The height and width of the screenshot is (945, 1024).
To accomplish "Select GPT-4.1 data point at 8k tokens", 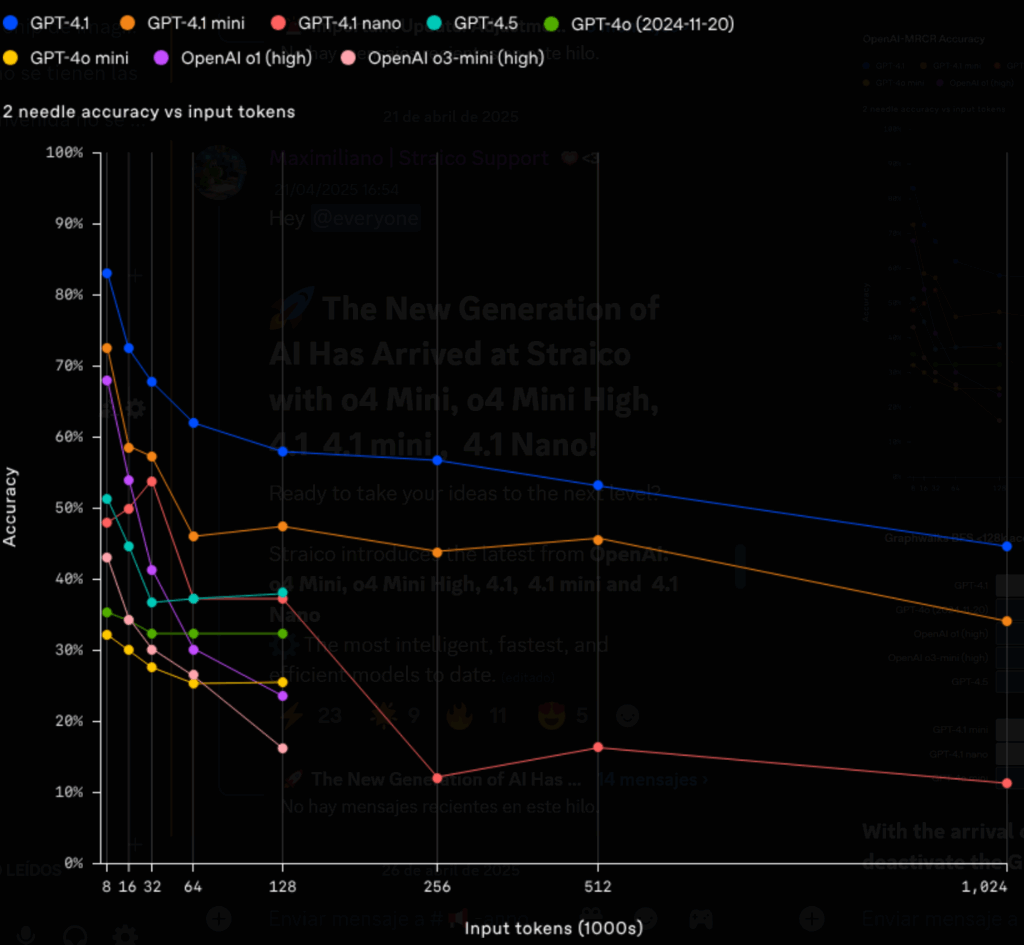I will pos(107,274).
